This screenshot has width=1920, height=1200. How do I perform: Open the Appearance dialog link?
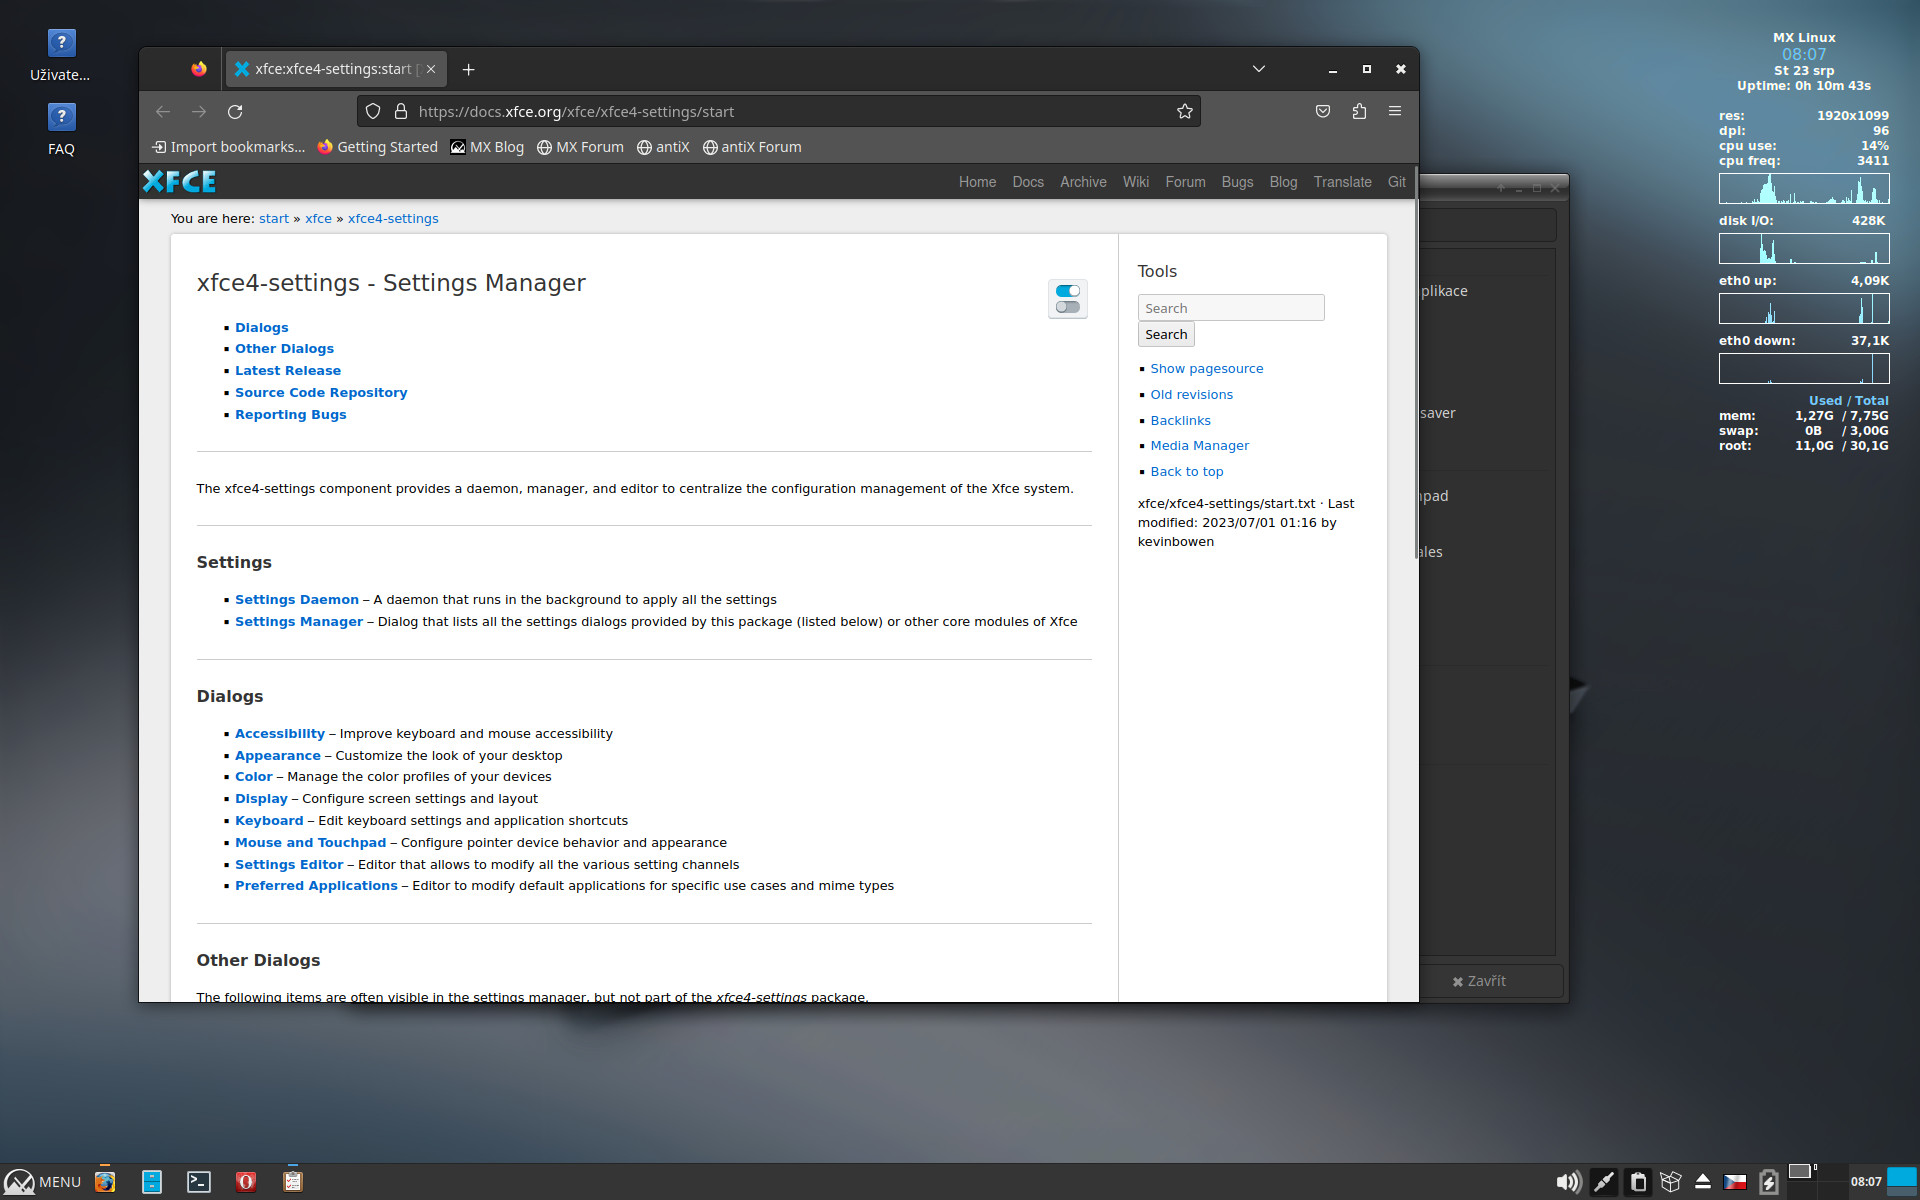(278, 756)
